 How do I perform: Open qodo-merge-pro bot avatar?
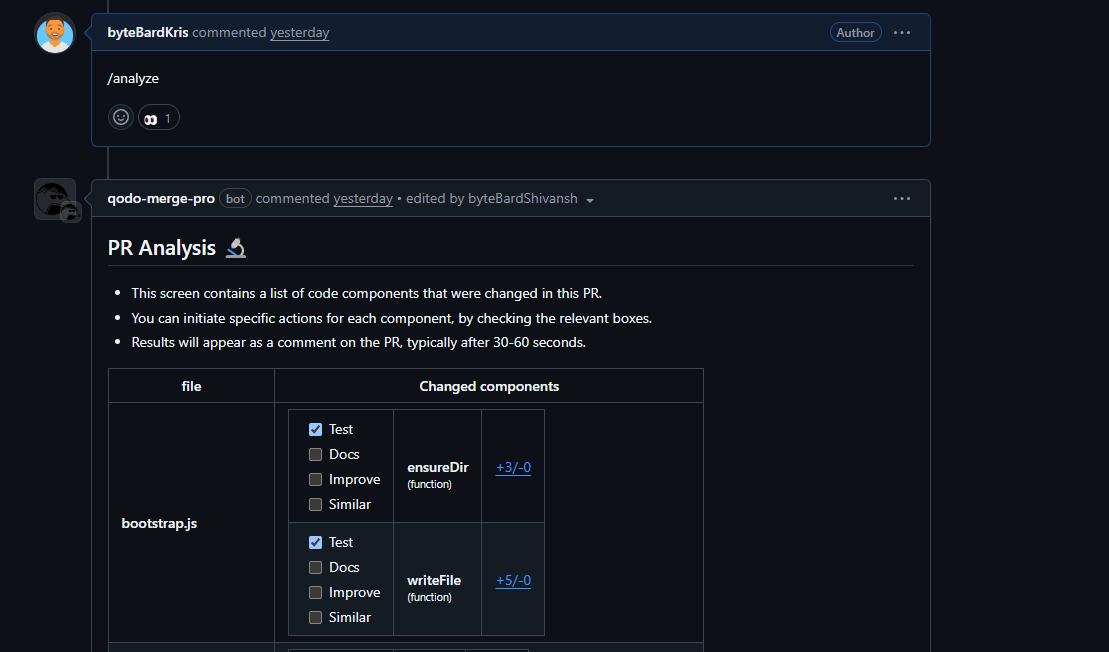click(55, 199)
